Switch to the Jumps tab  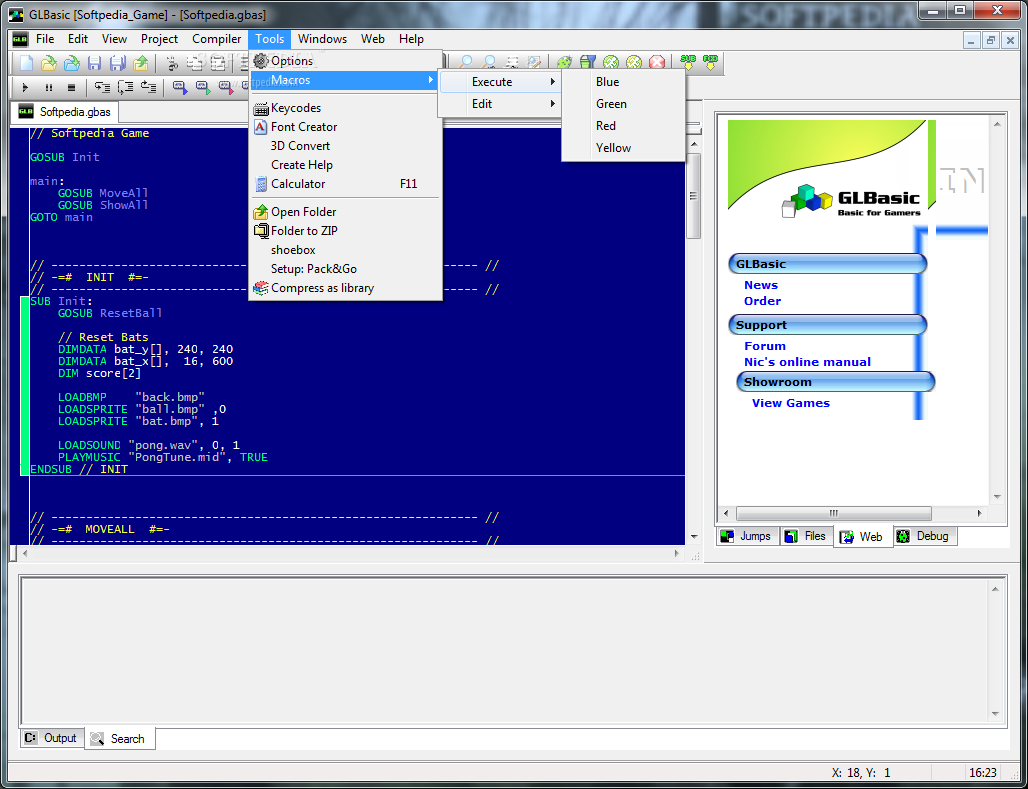[747, 536]
